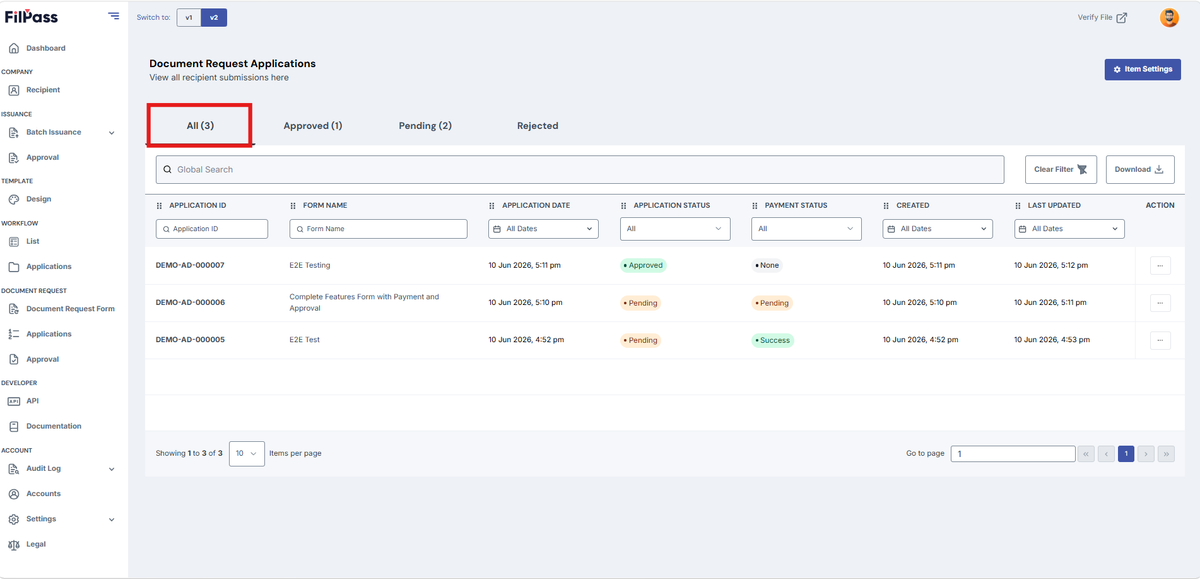1200x579 pixels.
Task: Open the Created date filter dropdown
Action: tap(937, 229)
